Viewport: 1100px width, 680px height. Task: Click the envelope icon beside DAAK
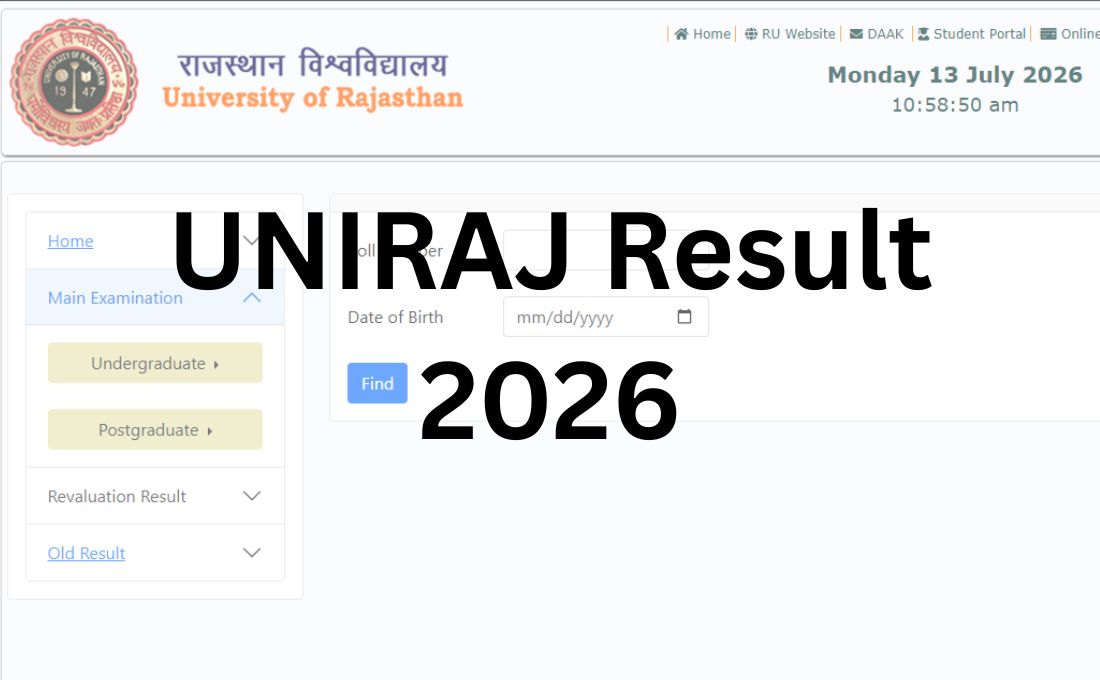coord(856,34)
